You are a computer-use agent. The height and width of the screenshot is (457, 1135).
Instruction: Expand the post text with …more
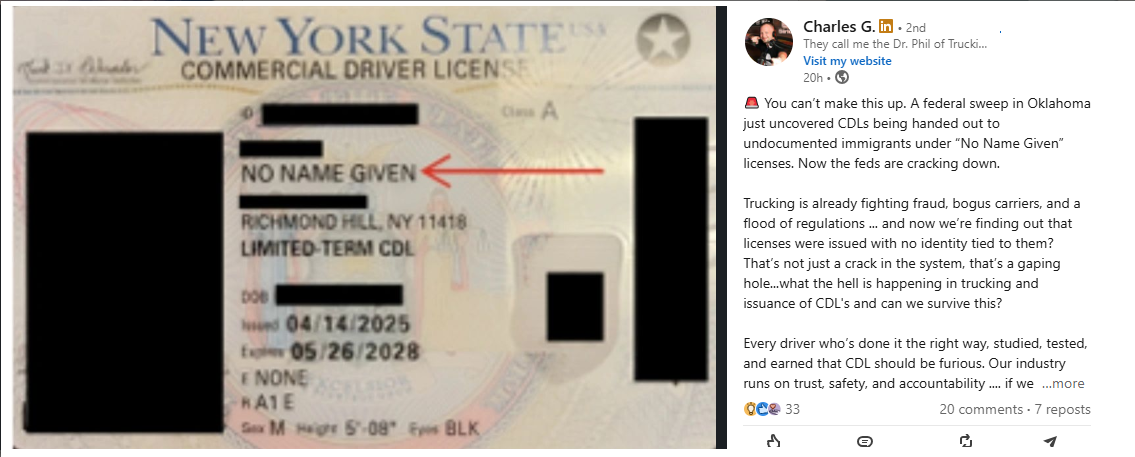pos(1063,384)
